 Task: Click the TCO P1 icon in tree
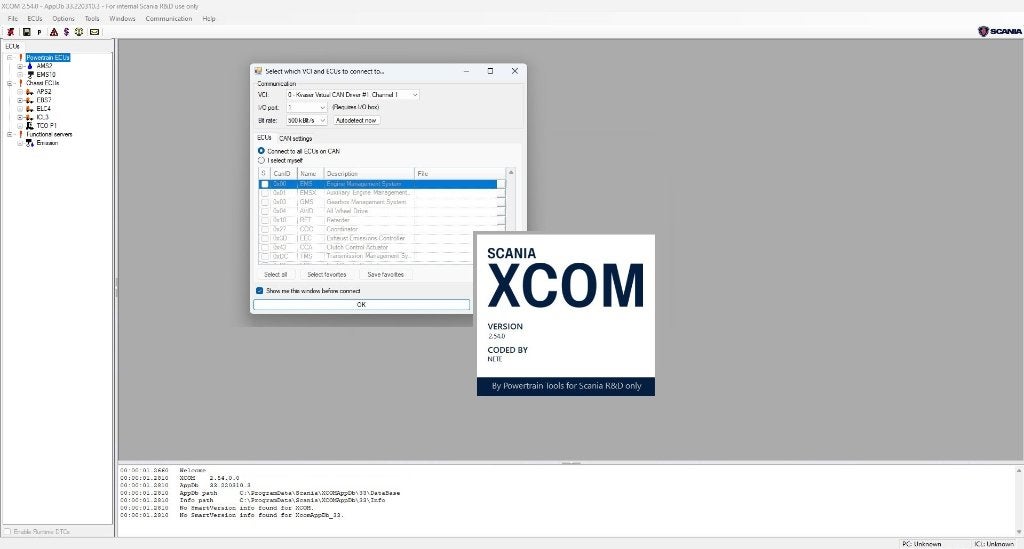click(x=29, y=125)
